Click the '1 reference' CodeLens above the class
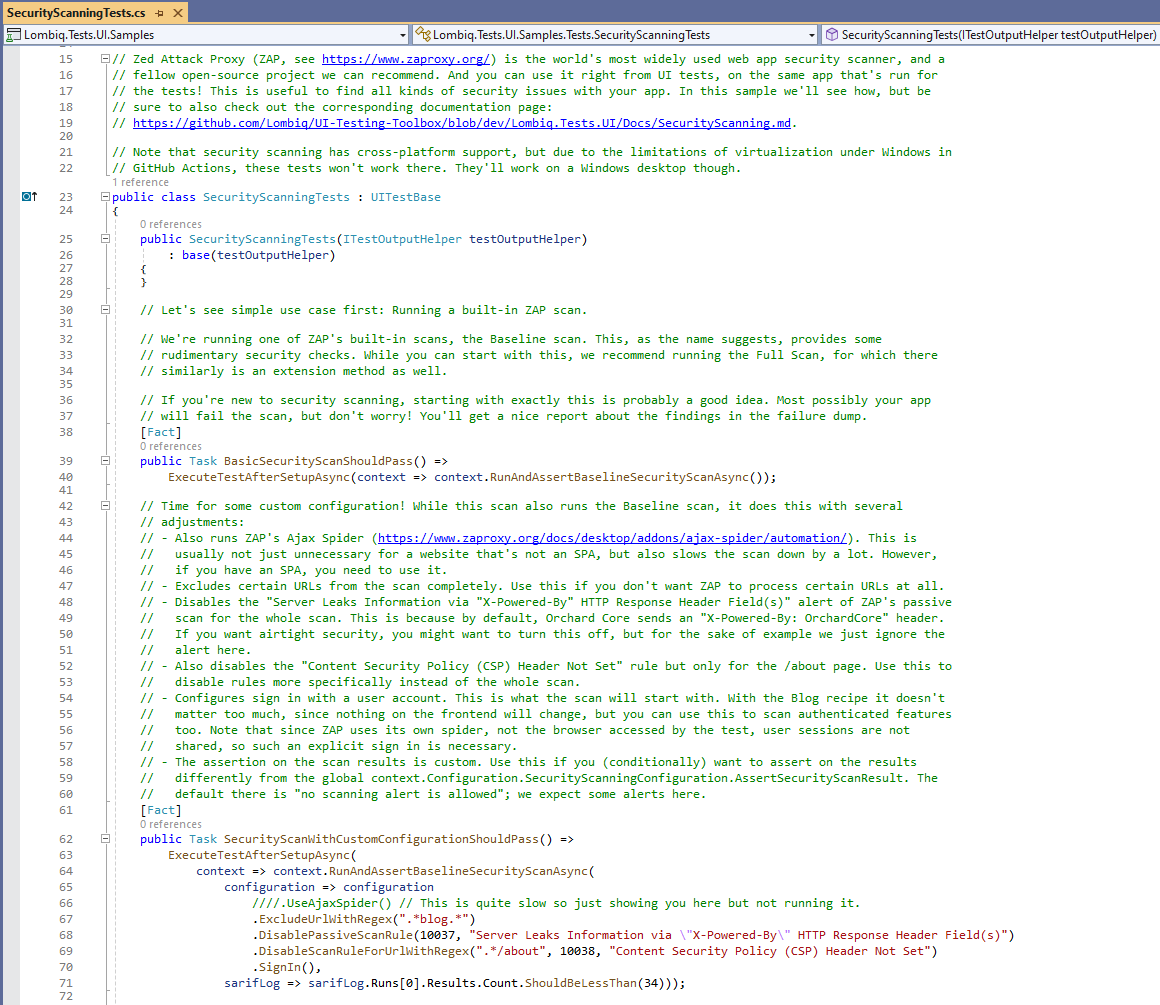Viewport: 1160px width, 1005px height. click(x=141, y=182)
